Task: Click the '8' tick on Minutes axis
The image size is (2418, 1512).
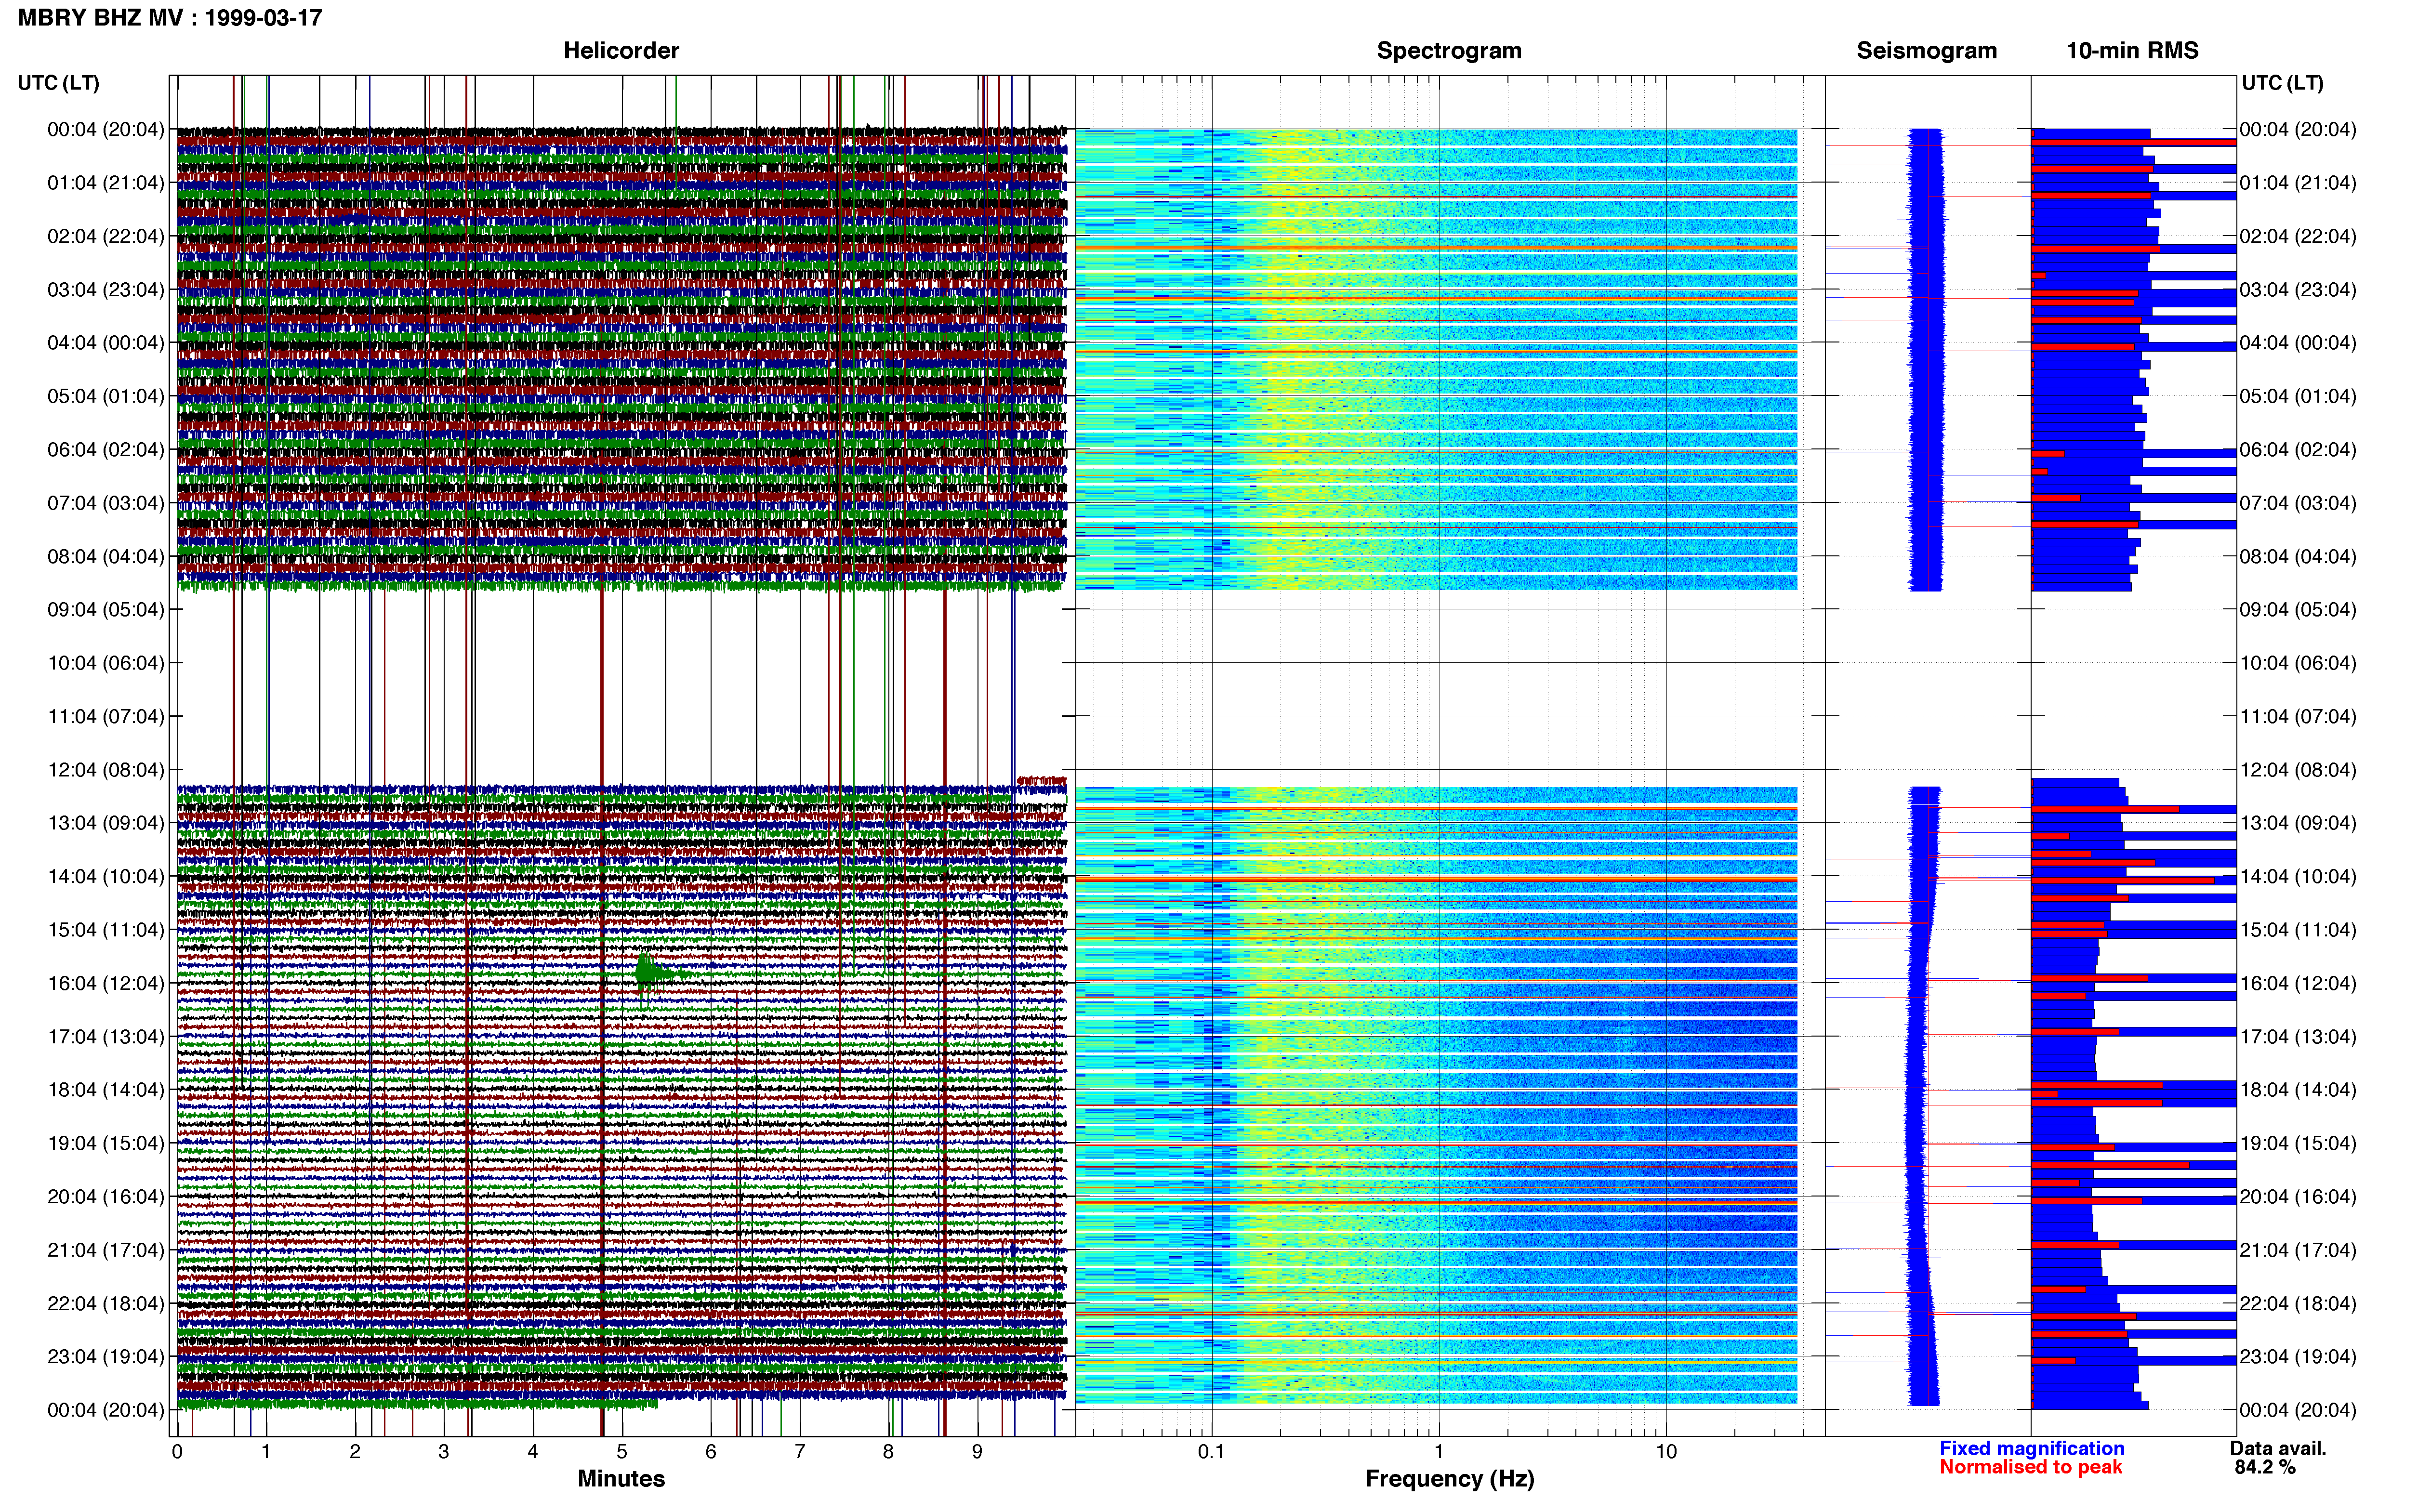Action: pyautogui.click(x=888, y=1452)
